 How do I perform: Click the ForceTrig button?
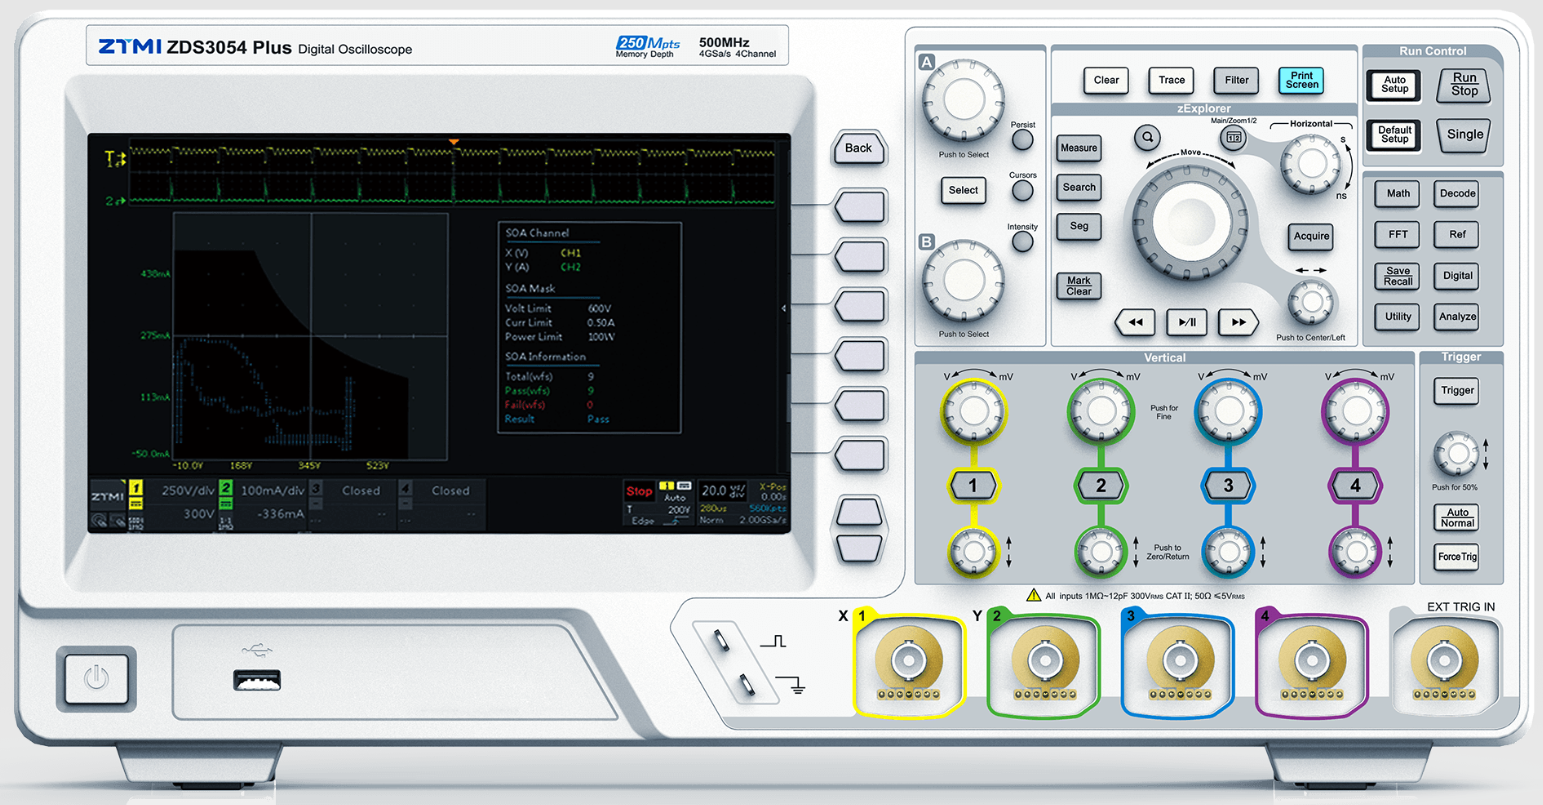(1457, 558)
